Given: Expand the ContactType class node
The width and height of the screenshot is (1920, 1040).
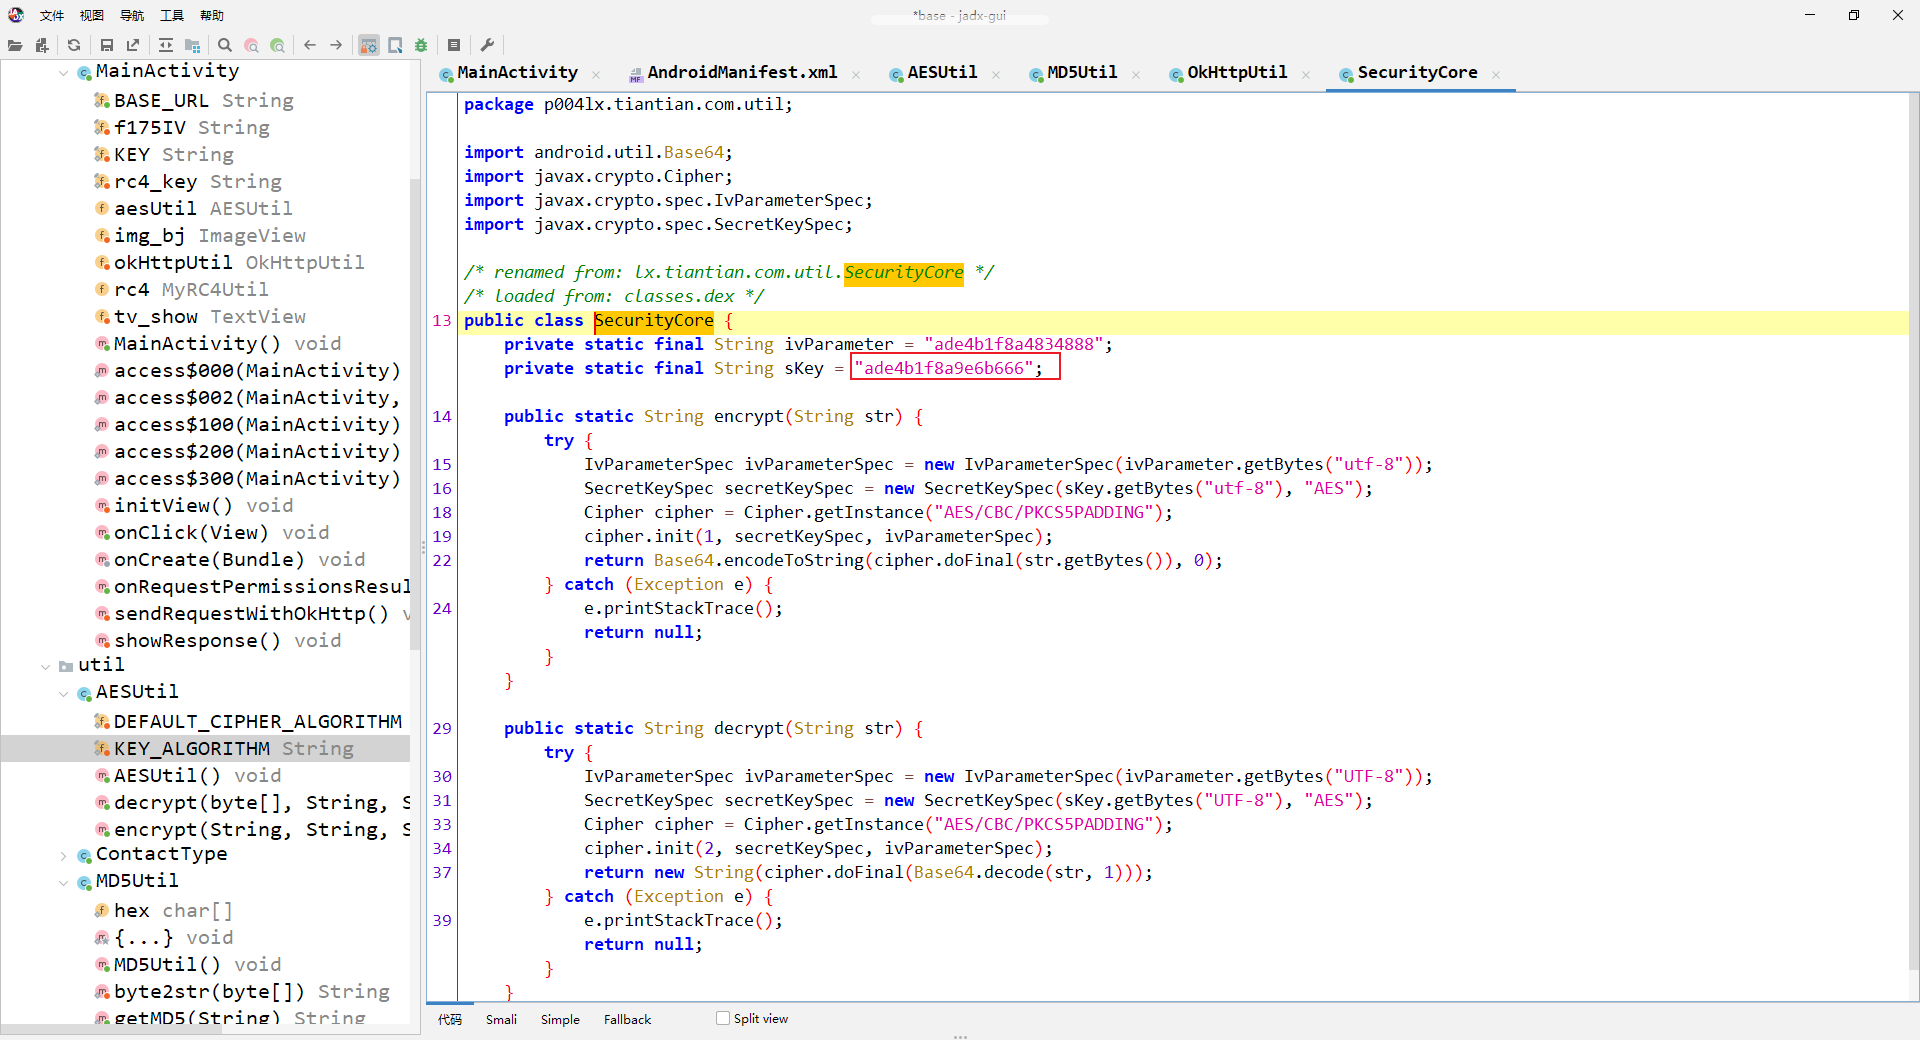Looking at the screenshot, I should [64, 855].
